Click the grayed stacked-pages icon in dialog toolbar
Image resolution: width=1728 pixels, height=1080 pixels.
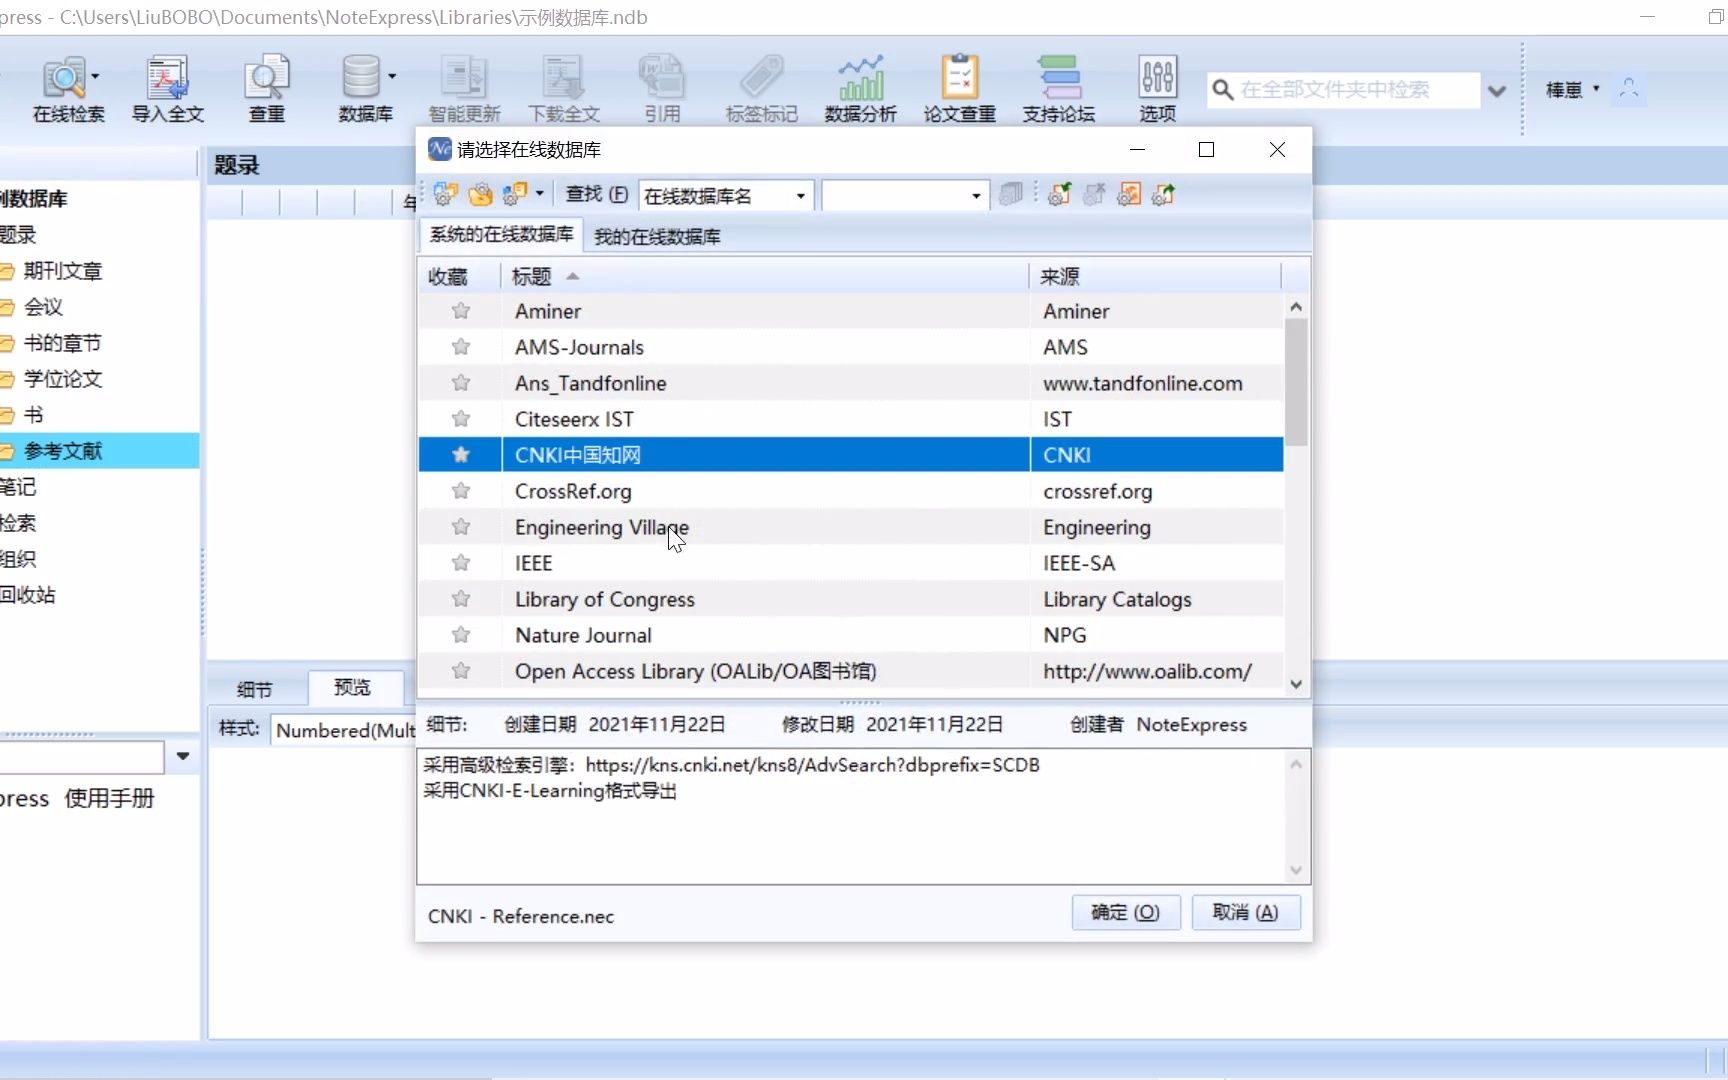pos(1011,194)
